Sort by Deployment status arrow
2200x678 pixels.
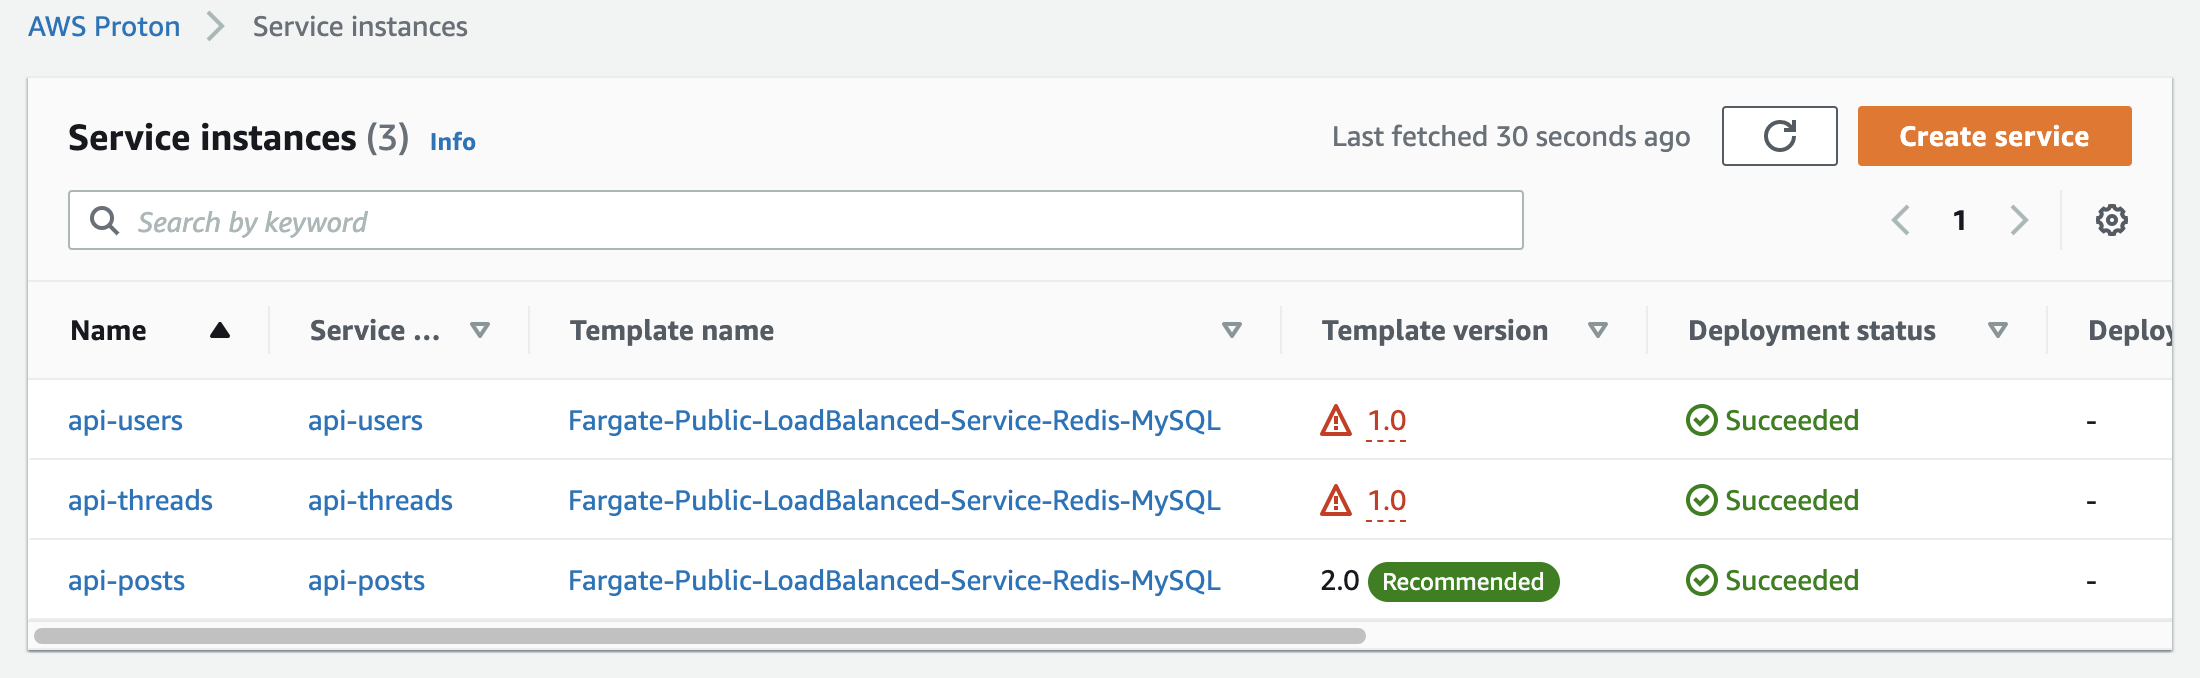pos(1998,330)
